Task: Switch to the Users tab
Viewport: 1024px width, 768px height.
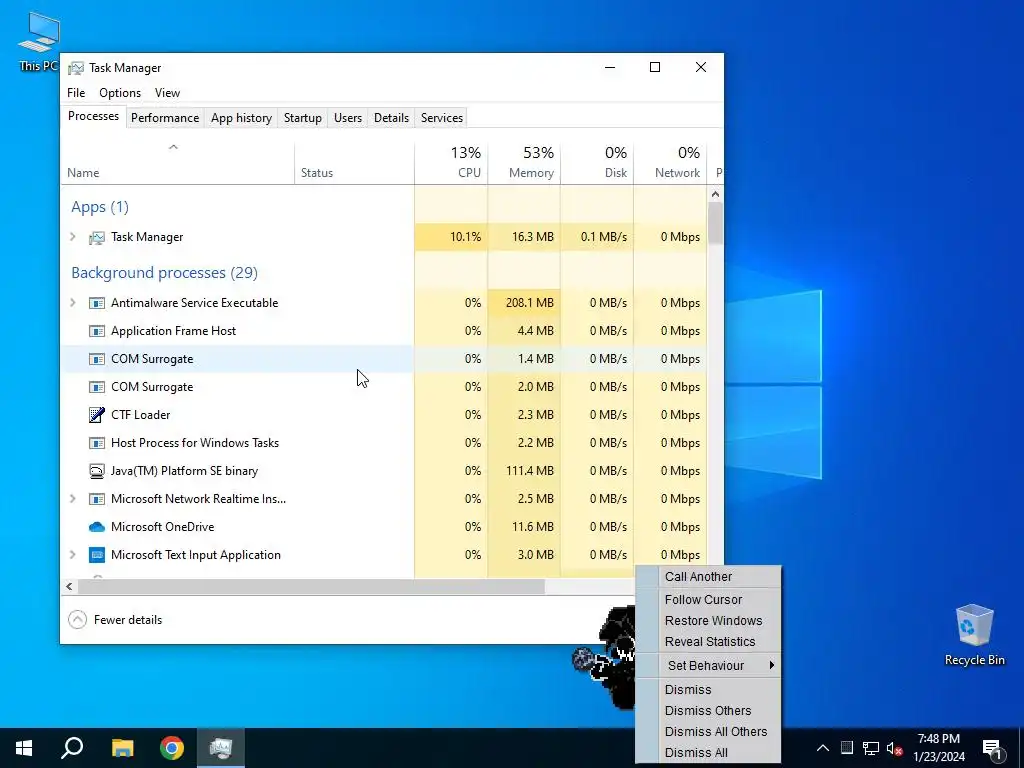Action: pyautogui.click(x=347, y=118)
